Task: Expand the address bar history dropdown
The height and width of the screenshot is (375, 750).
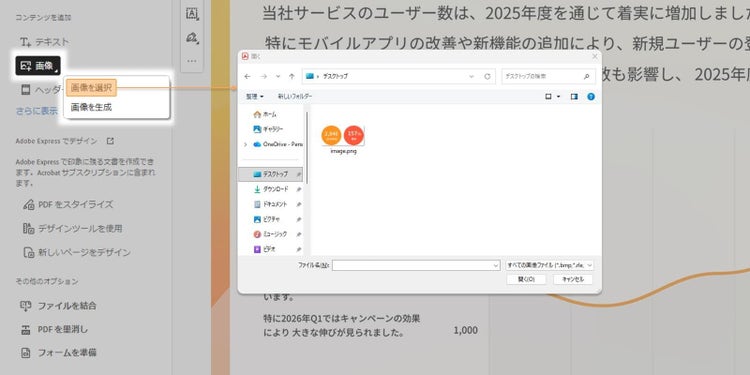Action: 471,77
